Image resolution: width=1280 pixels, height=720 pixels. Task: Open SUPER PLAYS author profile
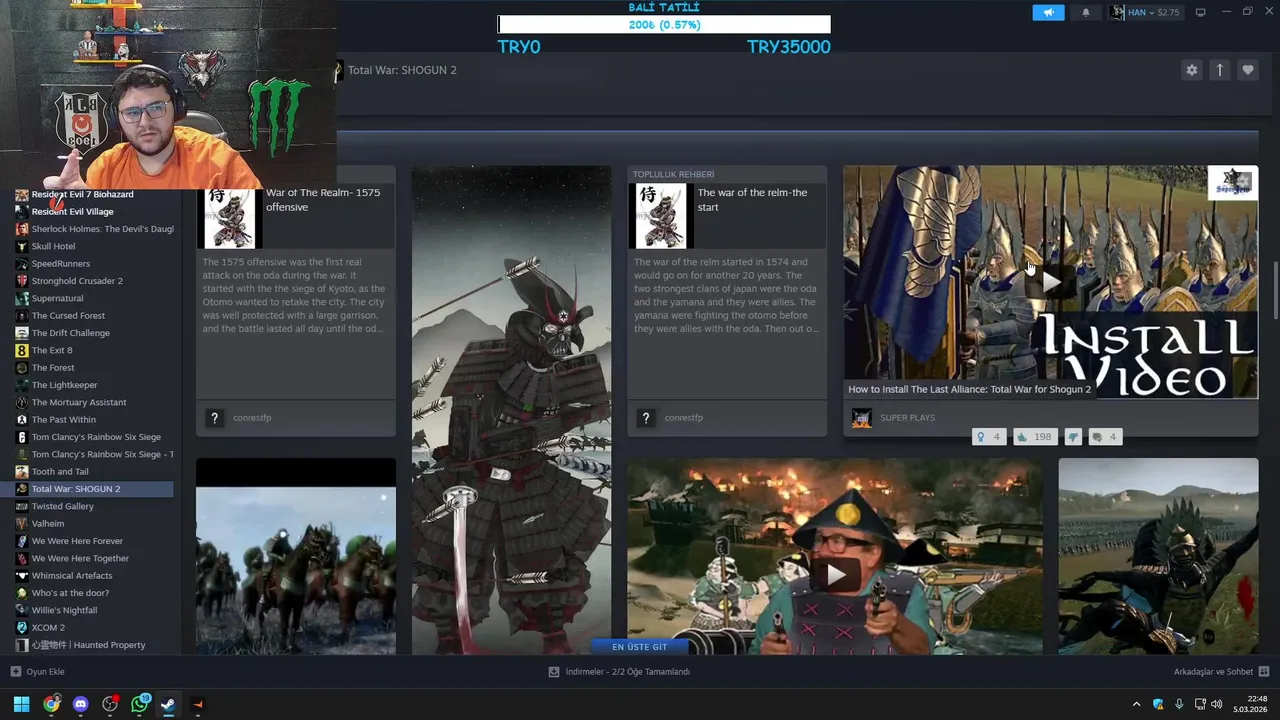(x=907, y=418)
